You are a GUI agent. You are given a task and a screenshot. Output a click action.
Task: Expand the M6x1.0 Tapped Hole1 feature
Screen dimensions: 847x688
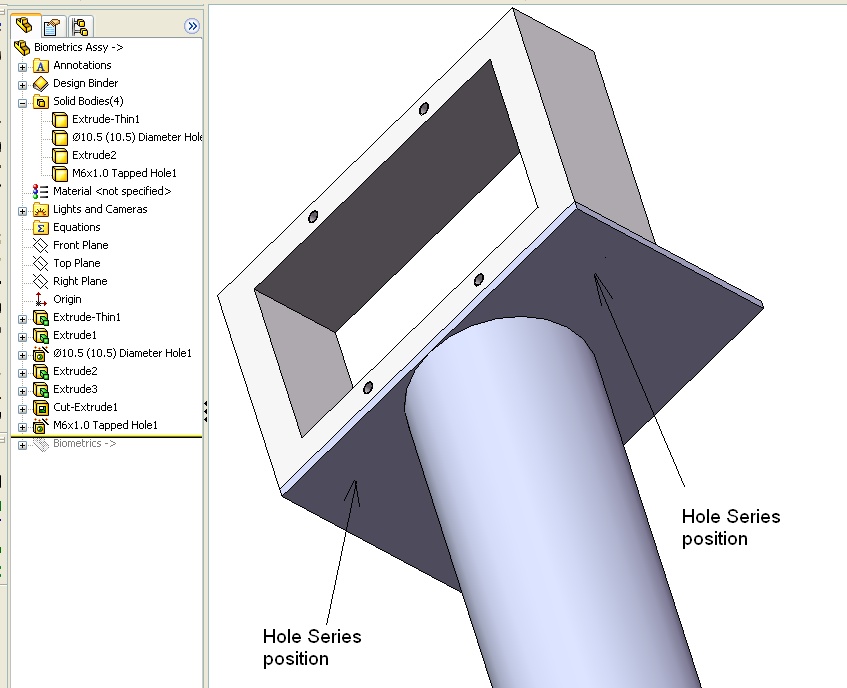22,427
